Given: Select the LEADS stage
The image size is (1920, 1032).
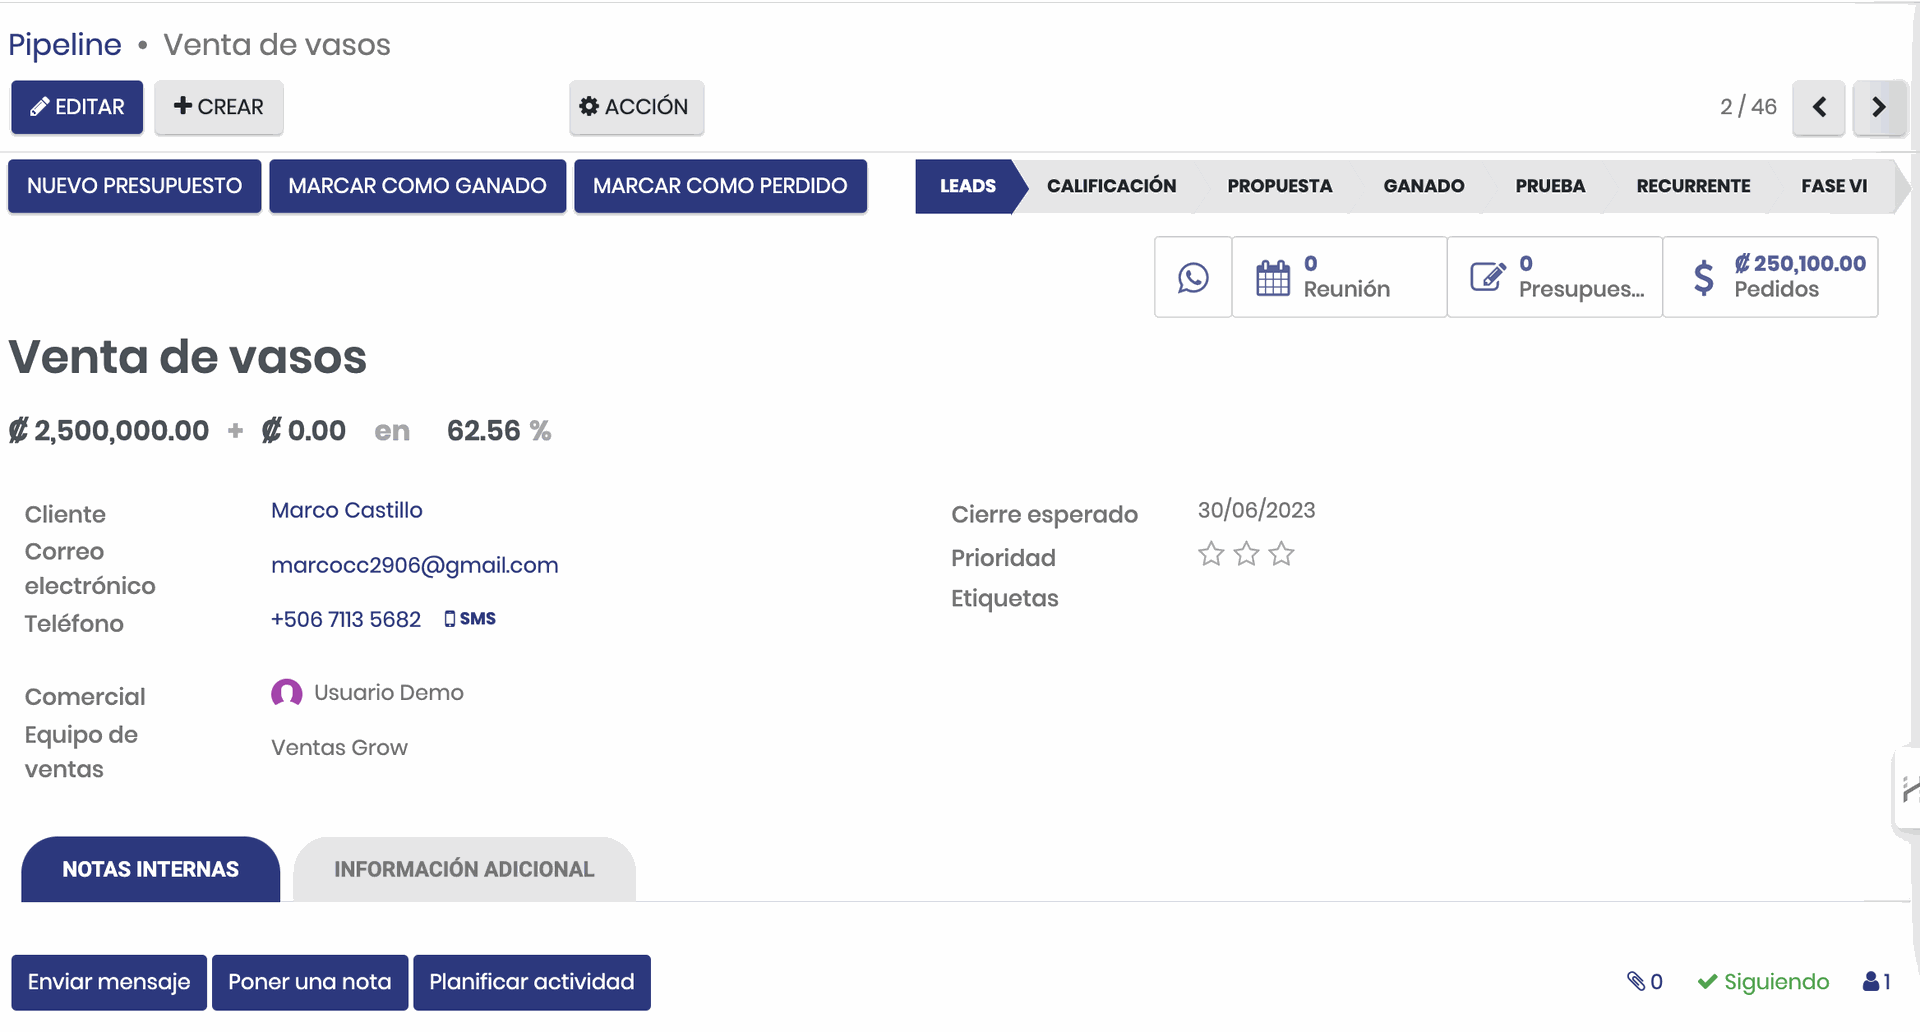Looking at the screenshot, I should click(x=967, y=186).
